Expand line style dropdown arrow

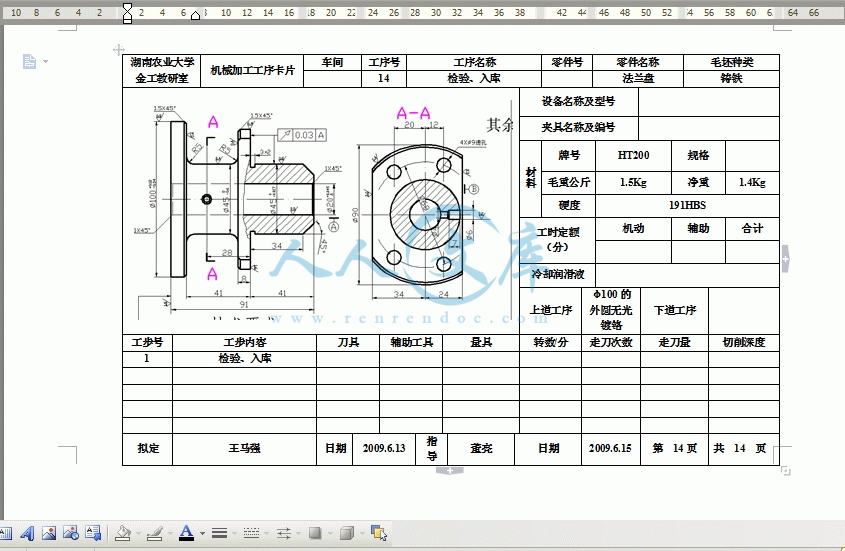[x=234, y=534]
